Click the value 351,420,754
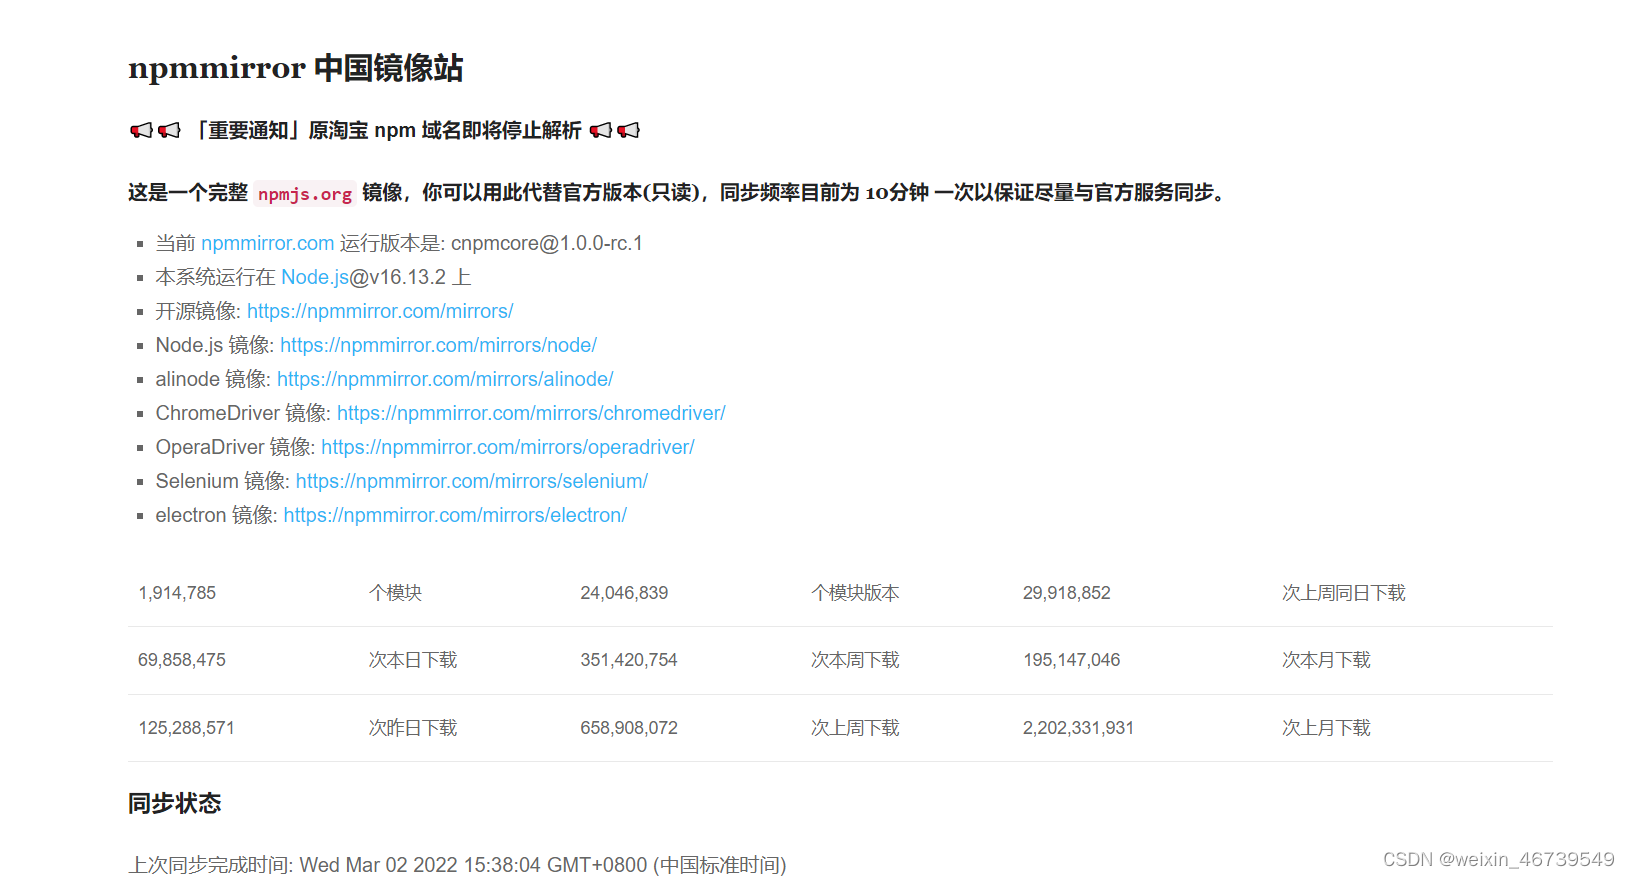This screenshot has height=878, width=1630. (x=629, y=660)
